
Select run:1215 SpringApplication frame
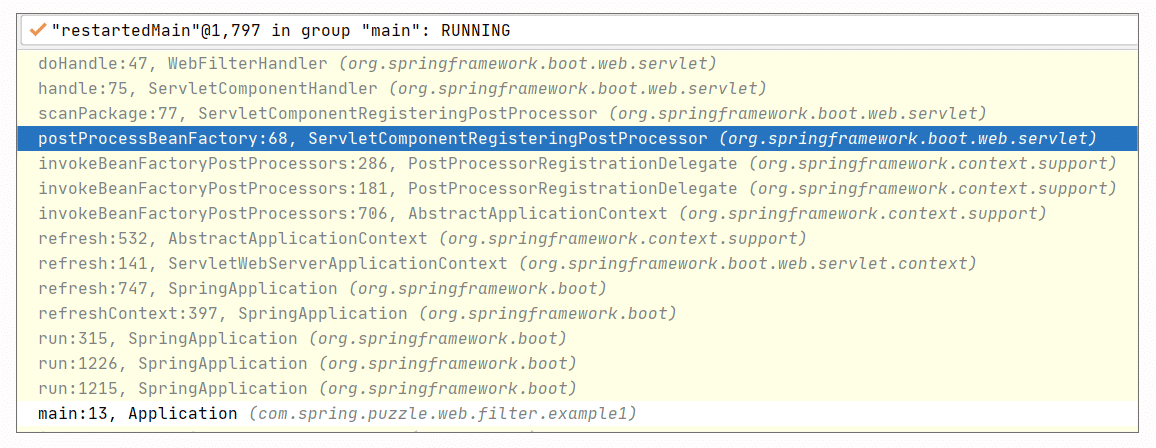point(580,389)
